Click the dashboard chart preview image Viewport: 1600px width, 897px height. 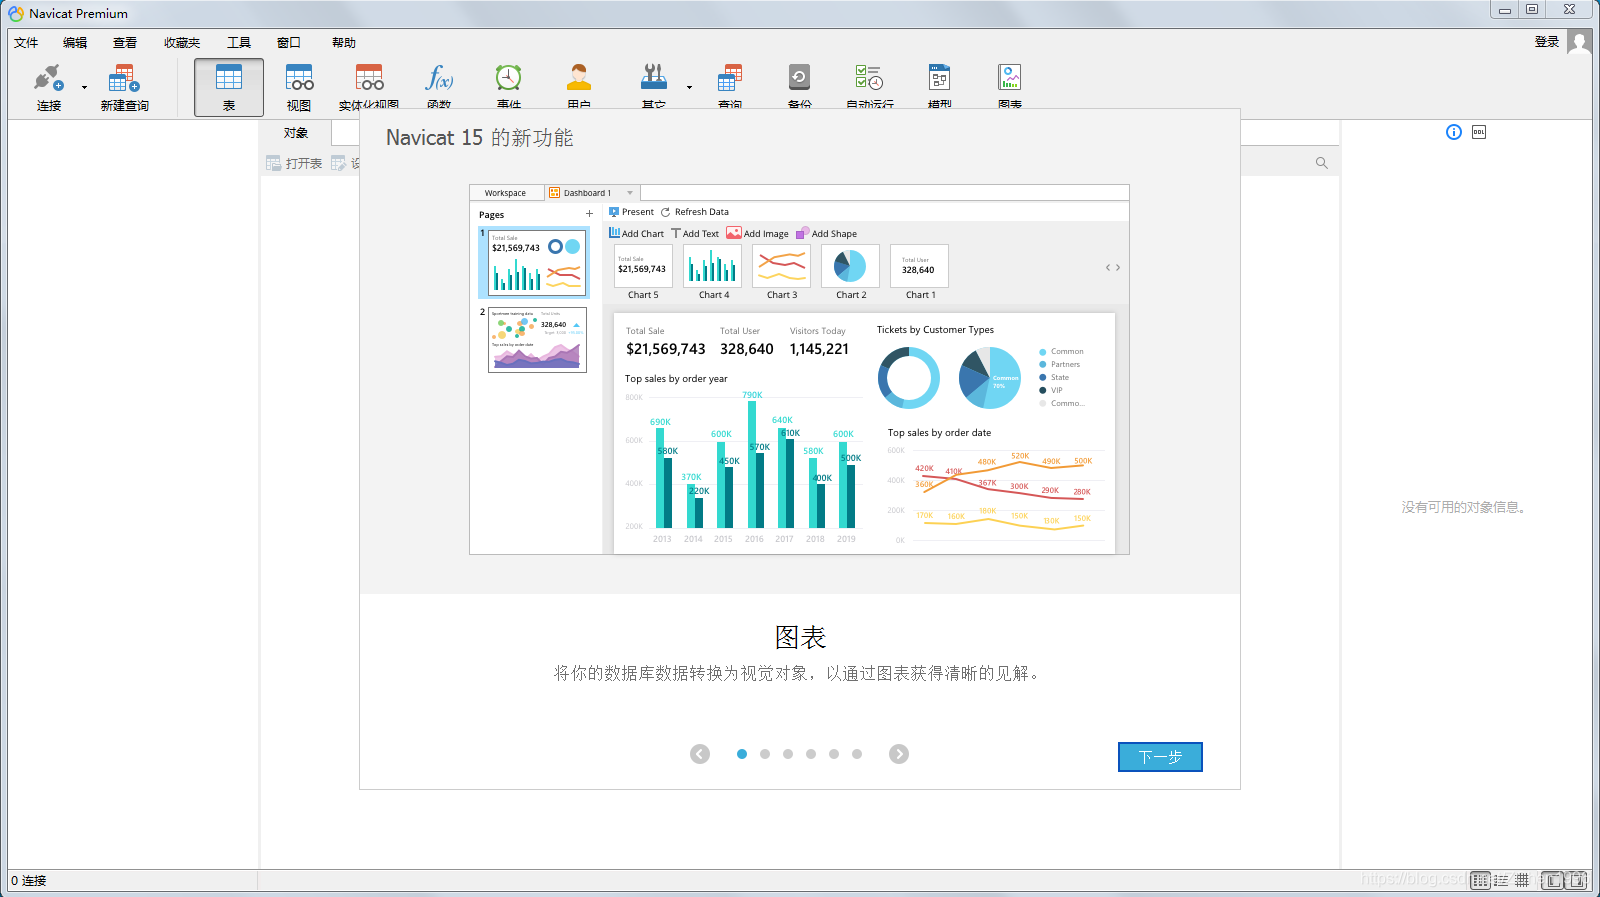pyautogui.click(x=799, y=369)
